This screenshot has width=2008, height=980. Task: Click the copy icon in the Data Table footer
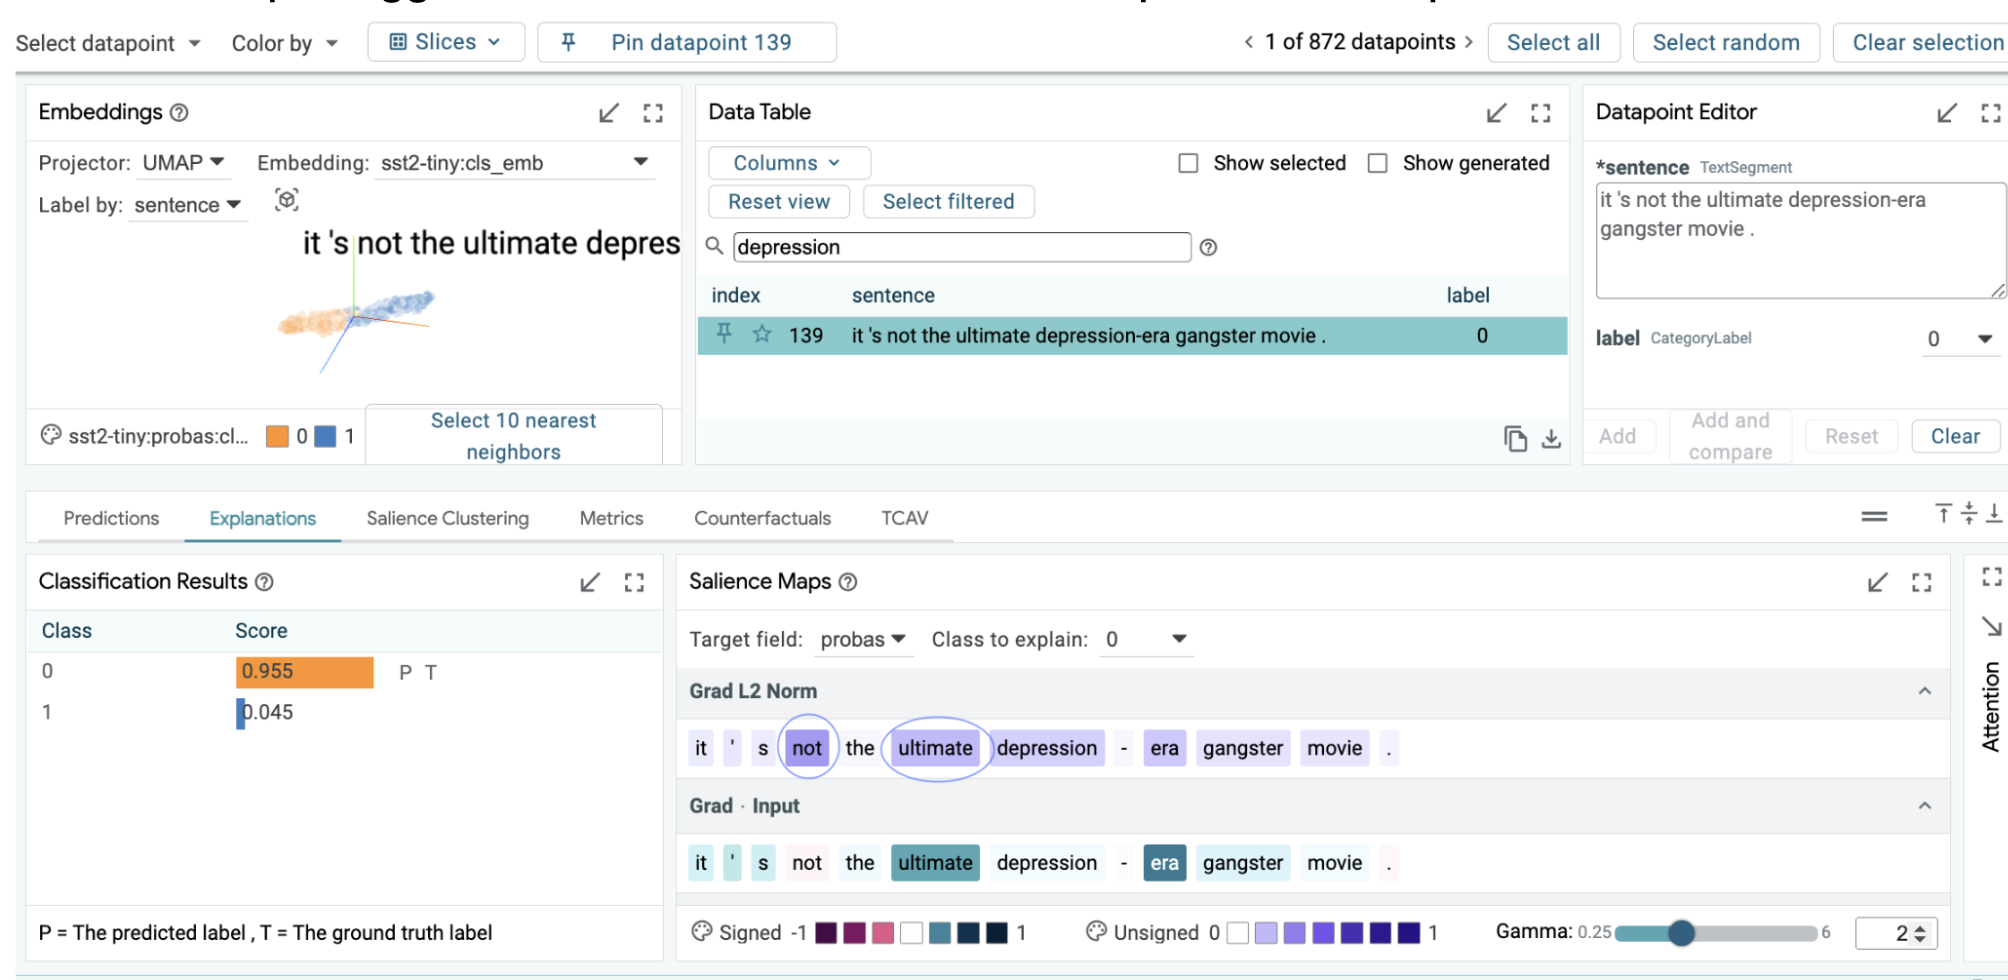point(1515,439)
